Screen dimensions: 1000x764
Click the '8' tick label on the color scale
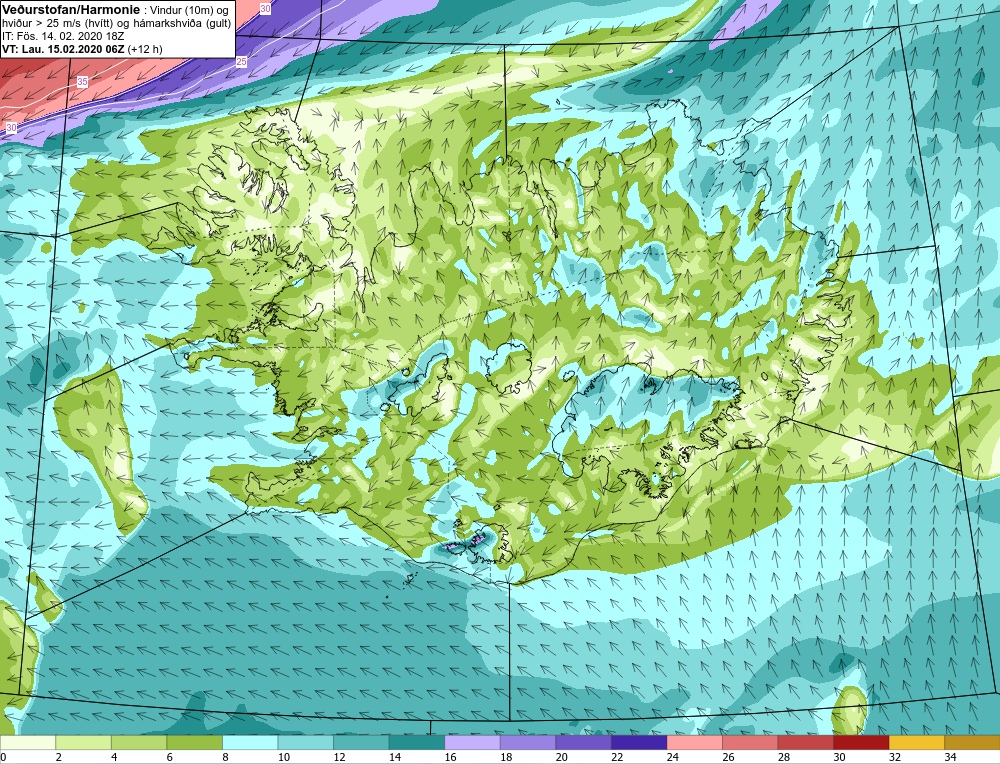[x=226, y=757]
